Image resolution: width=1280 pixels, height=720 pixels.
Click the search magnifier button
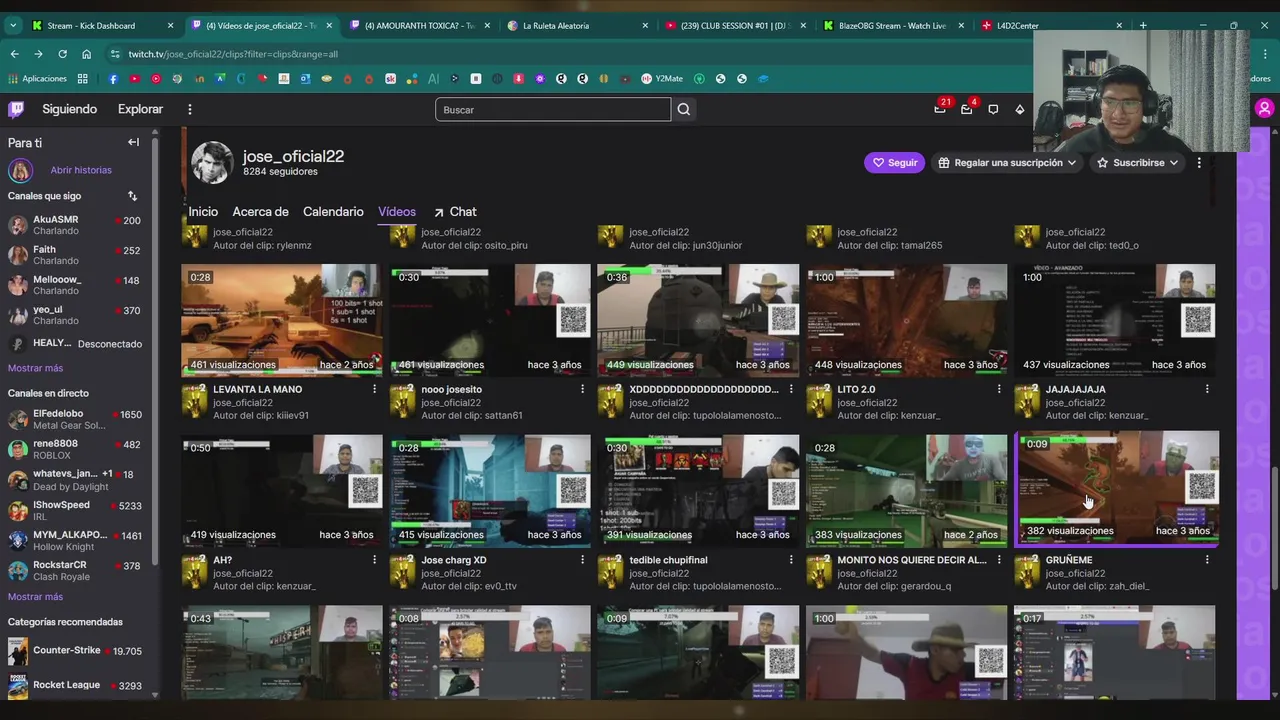pyautogui.click(x=684, y=109)
